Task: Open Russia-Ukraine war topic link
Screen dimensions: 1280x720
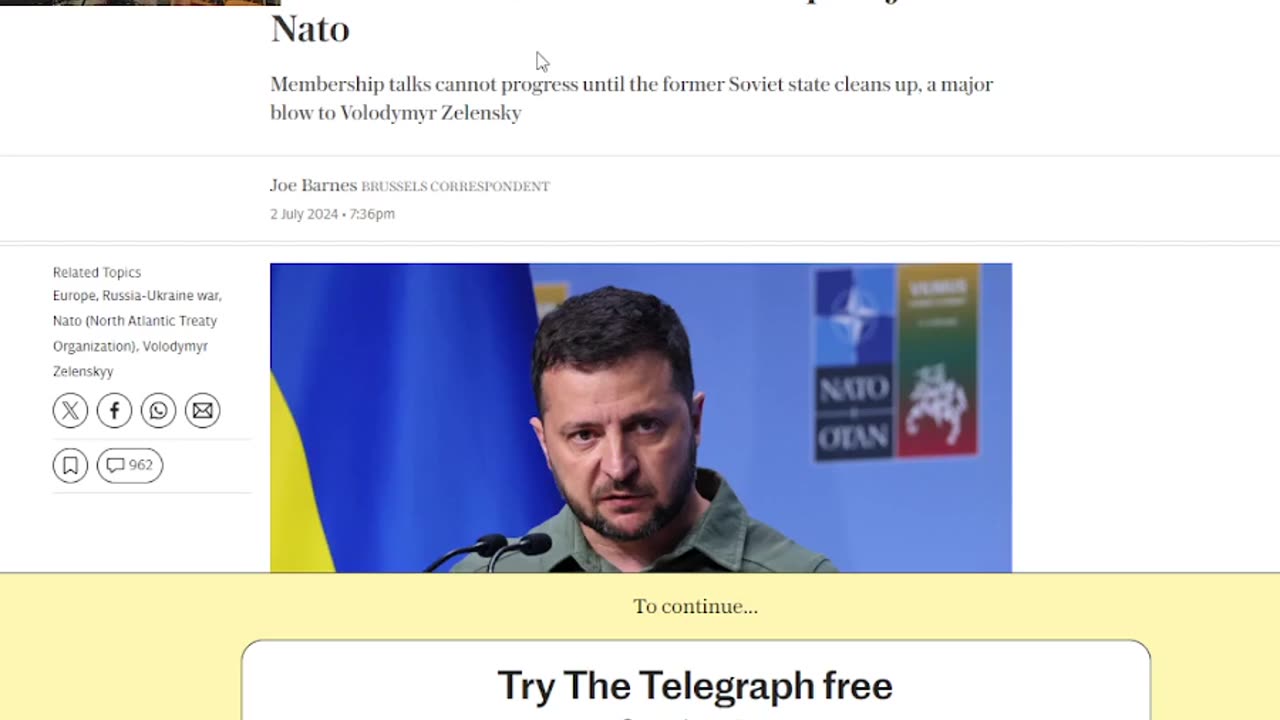Action: [161, 296]
